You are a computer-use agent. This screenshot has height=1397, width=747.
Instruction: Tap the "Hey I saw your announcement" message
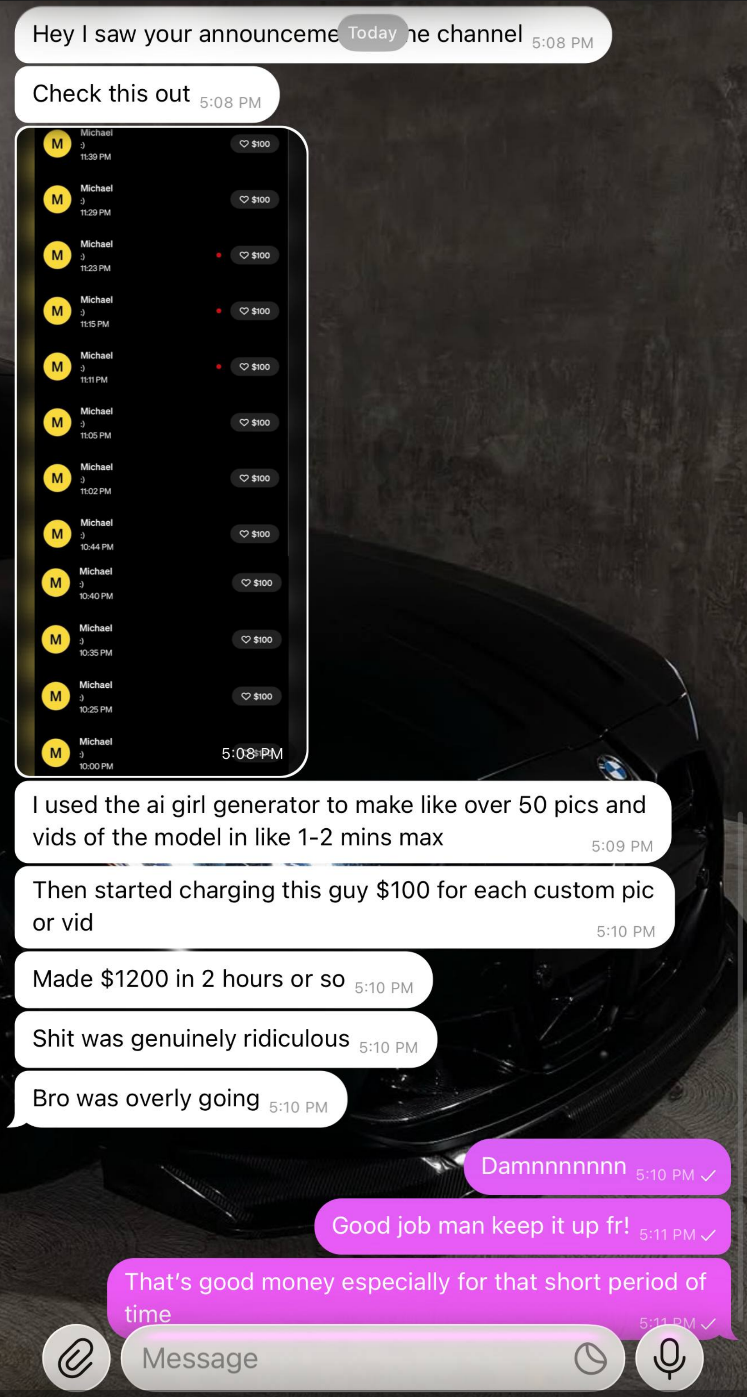point(313,35)
